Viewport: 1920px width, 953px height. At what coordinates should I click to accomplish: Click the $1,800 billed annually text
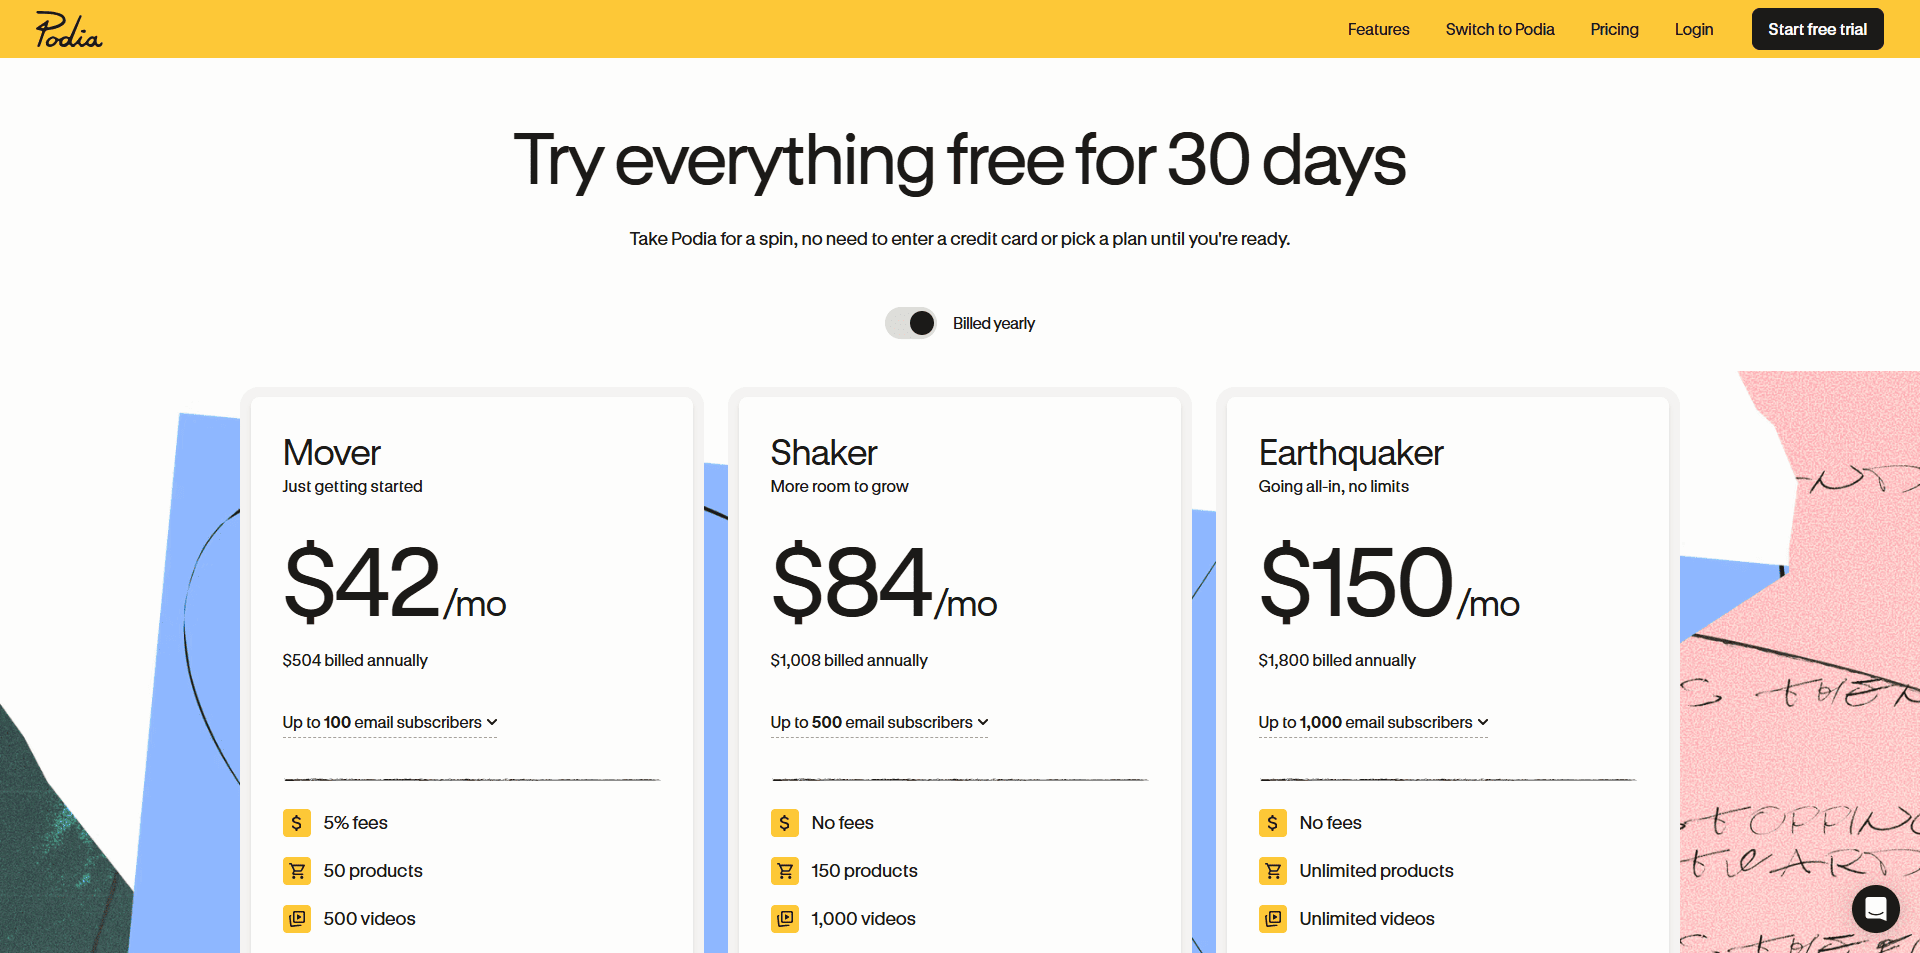click(x=1337, y=661)
